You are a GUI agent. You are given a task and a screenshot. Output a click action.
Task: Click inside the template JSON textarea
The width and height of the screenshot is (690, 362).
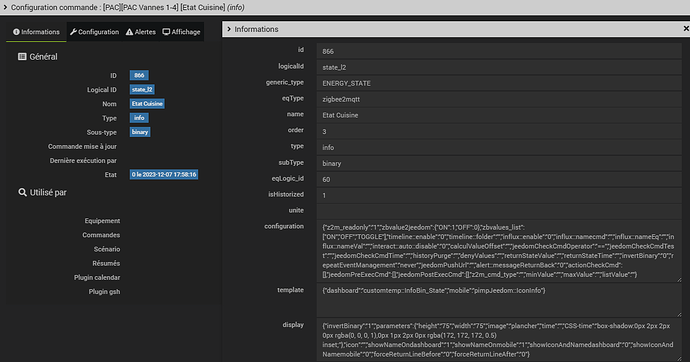pos(499,300)
